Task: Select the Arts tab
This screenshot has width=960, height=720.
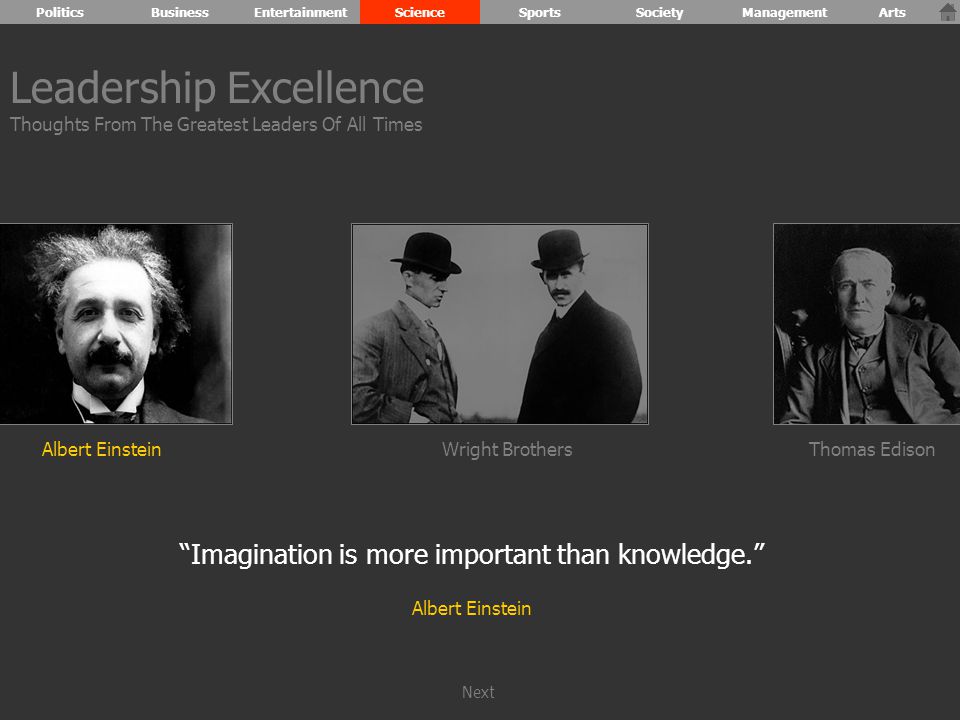Action: [892, 12]
